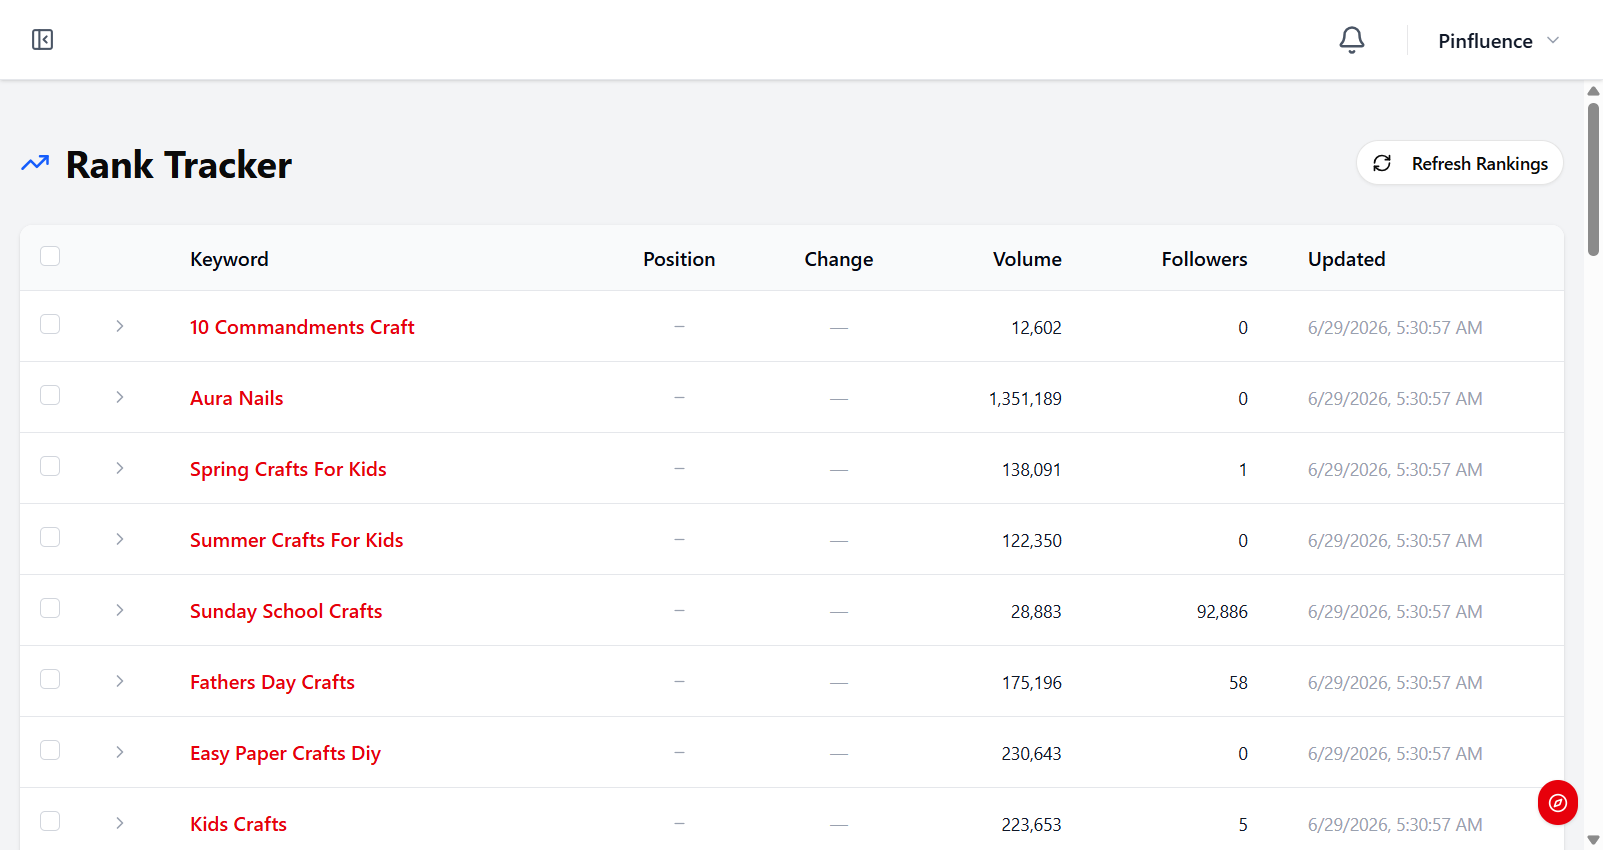
Task: Check the Easy Paper Crafts Diy checkbox
Action: click(50, 750)
